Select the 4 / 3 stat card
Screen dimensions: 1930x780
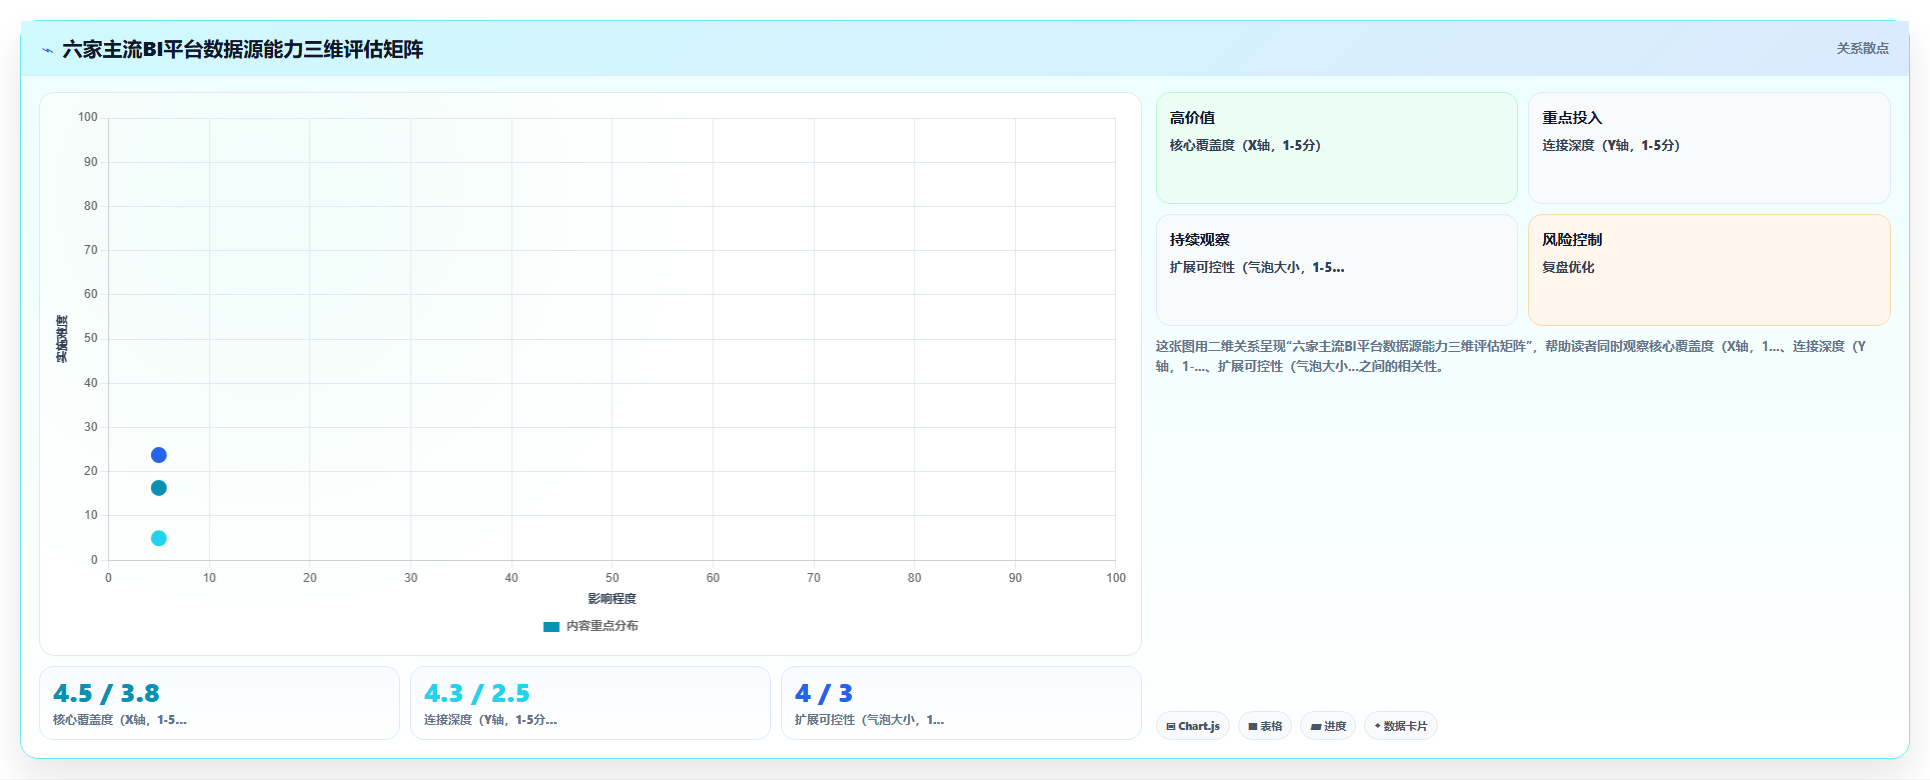coord(961,703)
